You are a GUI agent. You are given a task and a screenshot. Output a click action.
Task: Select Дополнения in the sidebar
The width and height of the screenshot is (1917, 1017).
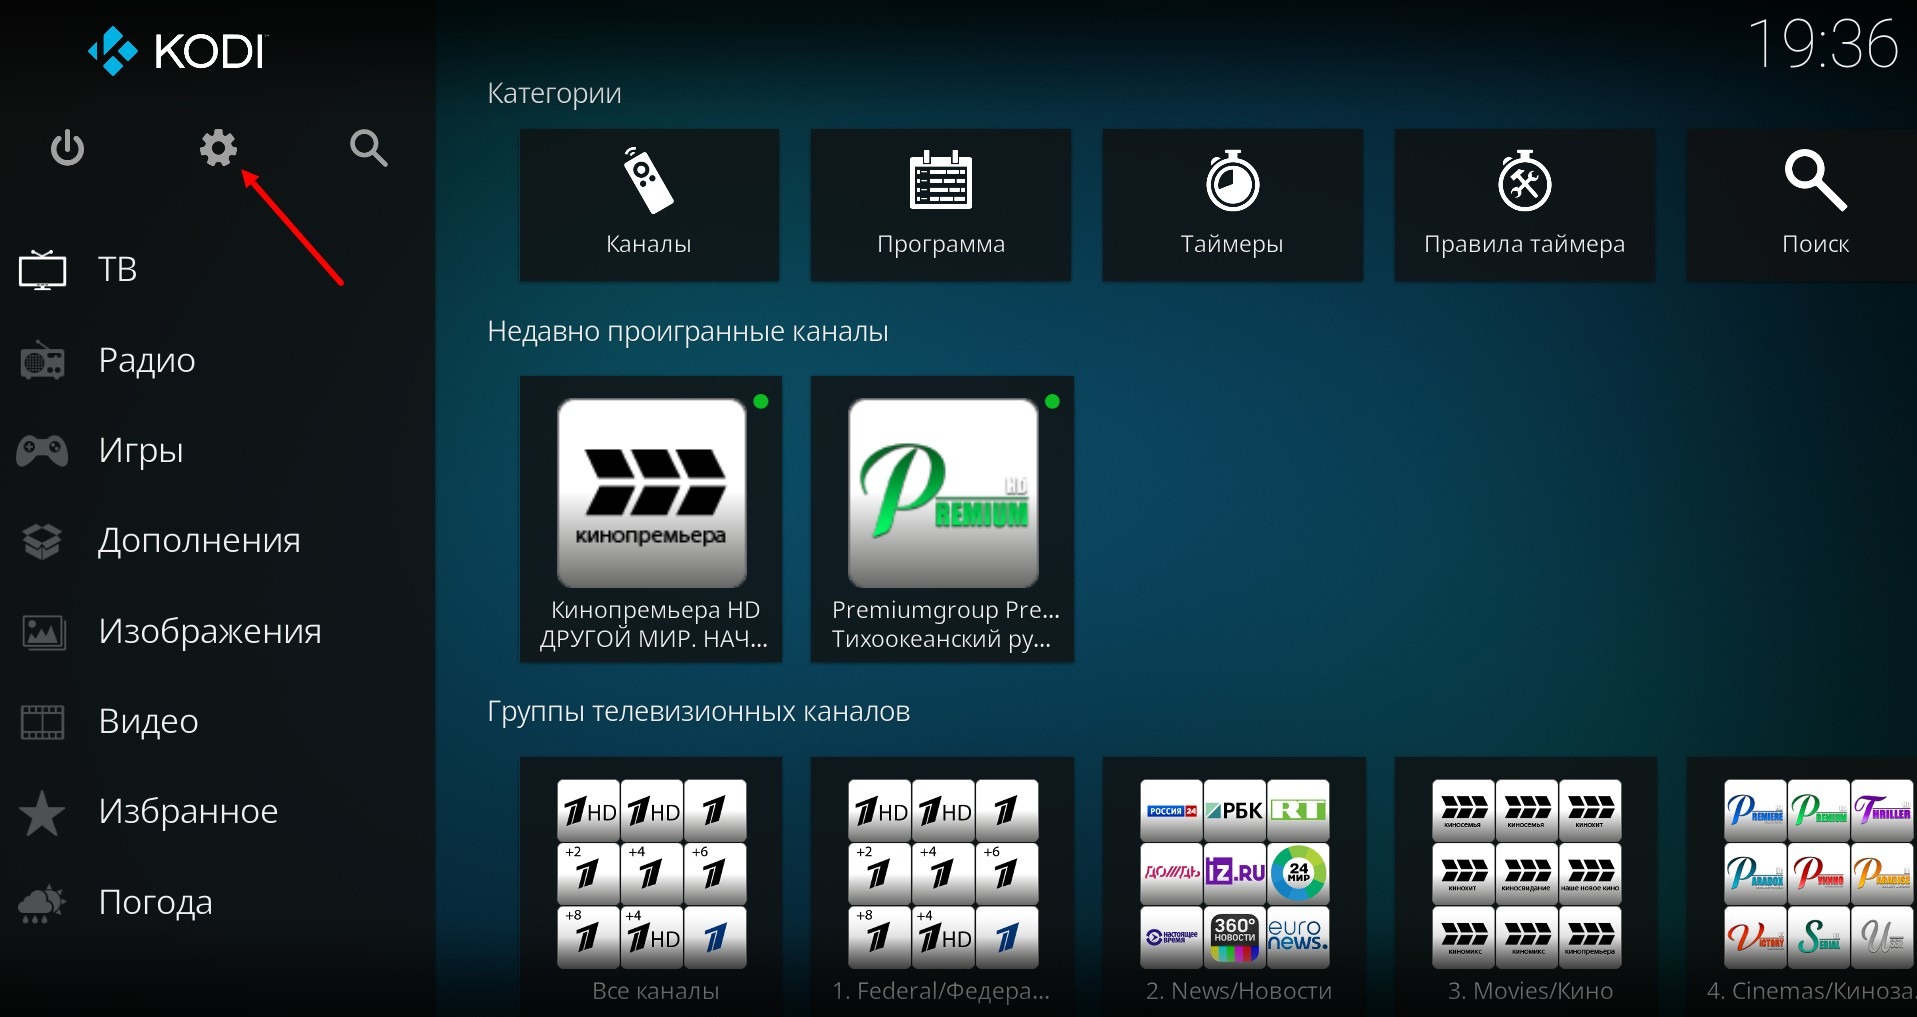pos(198,541)
